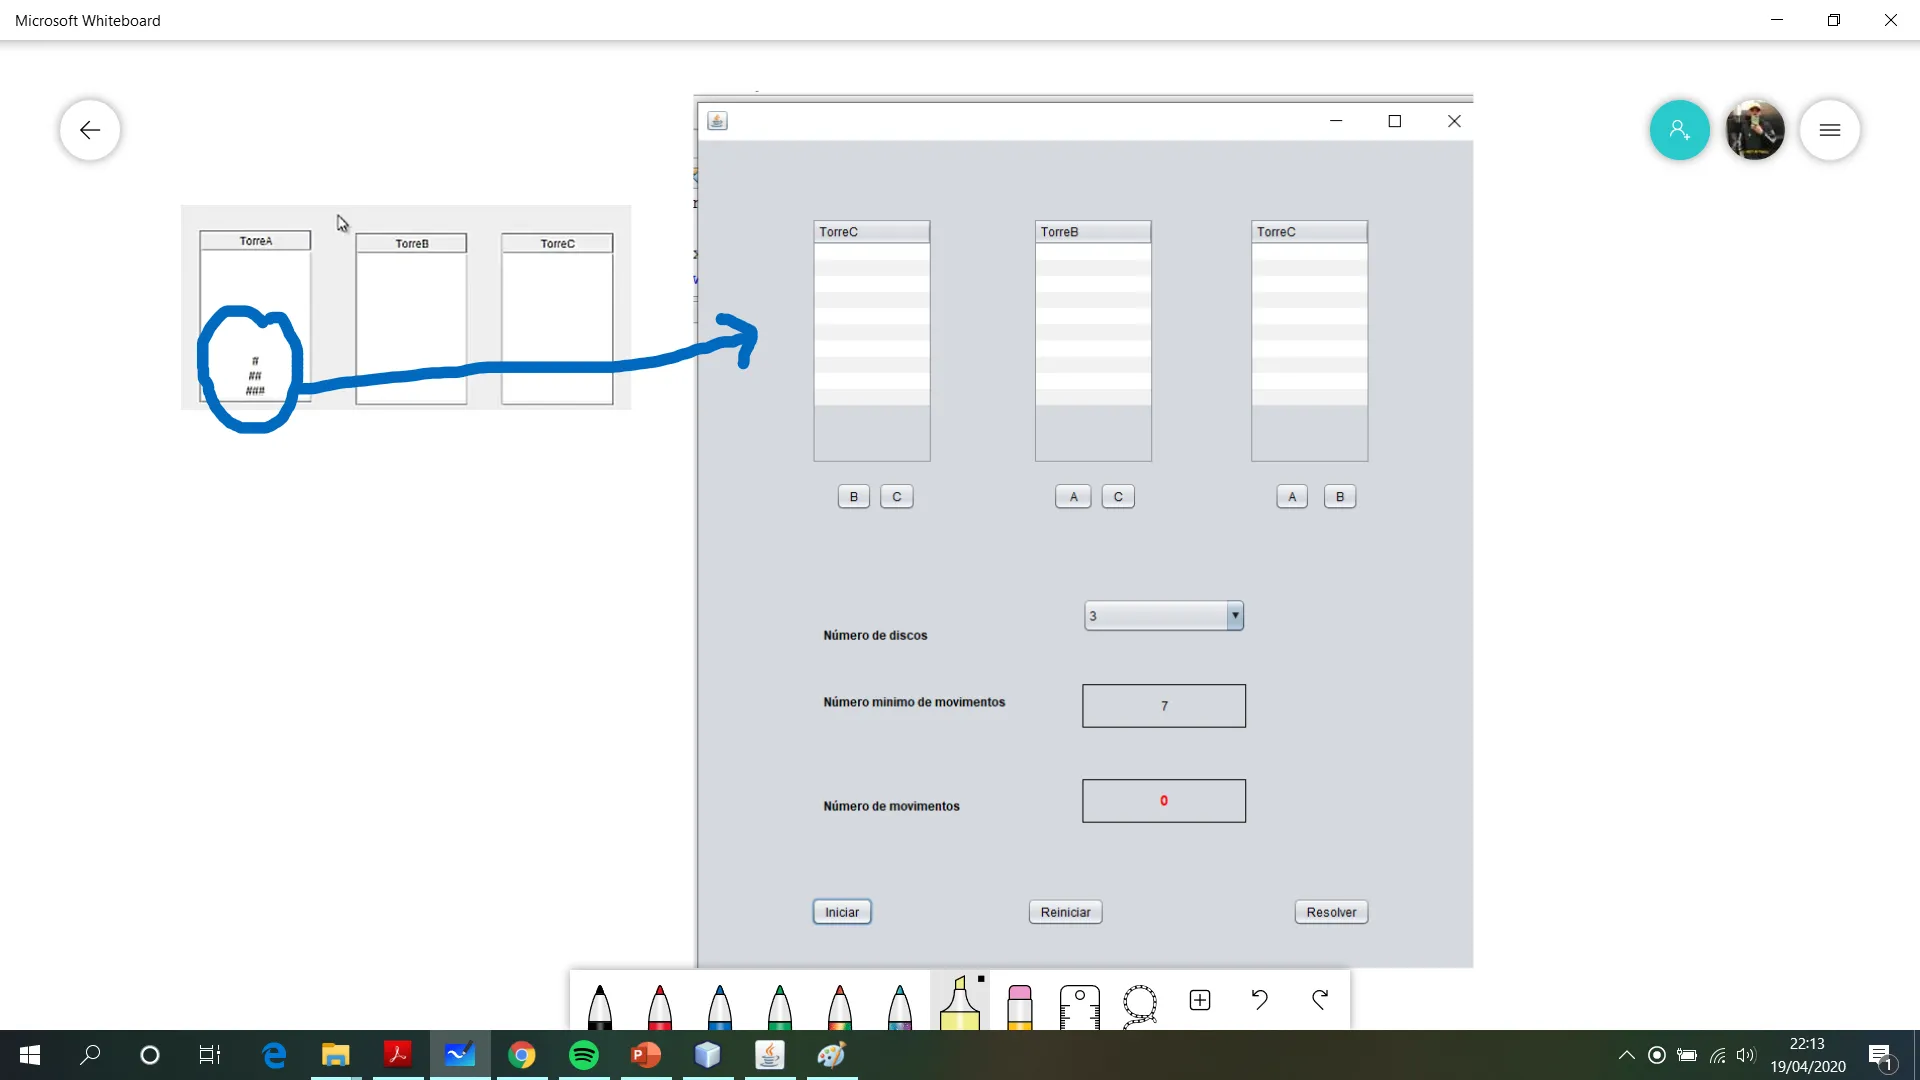
Task: Open the user profile picture
Action: tap(1755, 130)
